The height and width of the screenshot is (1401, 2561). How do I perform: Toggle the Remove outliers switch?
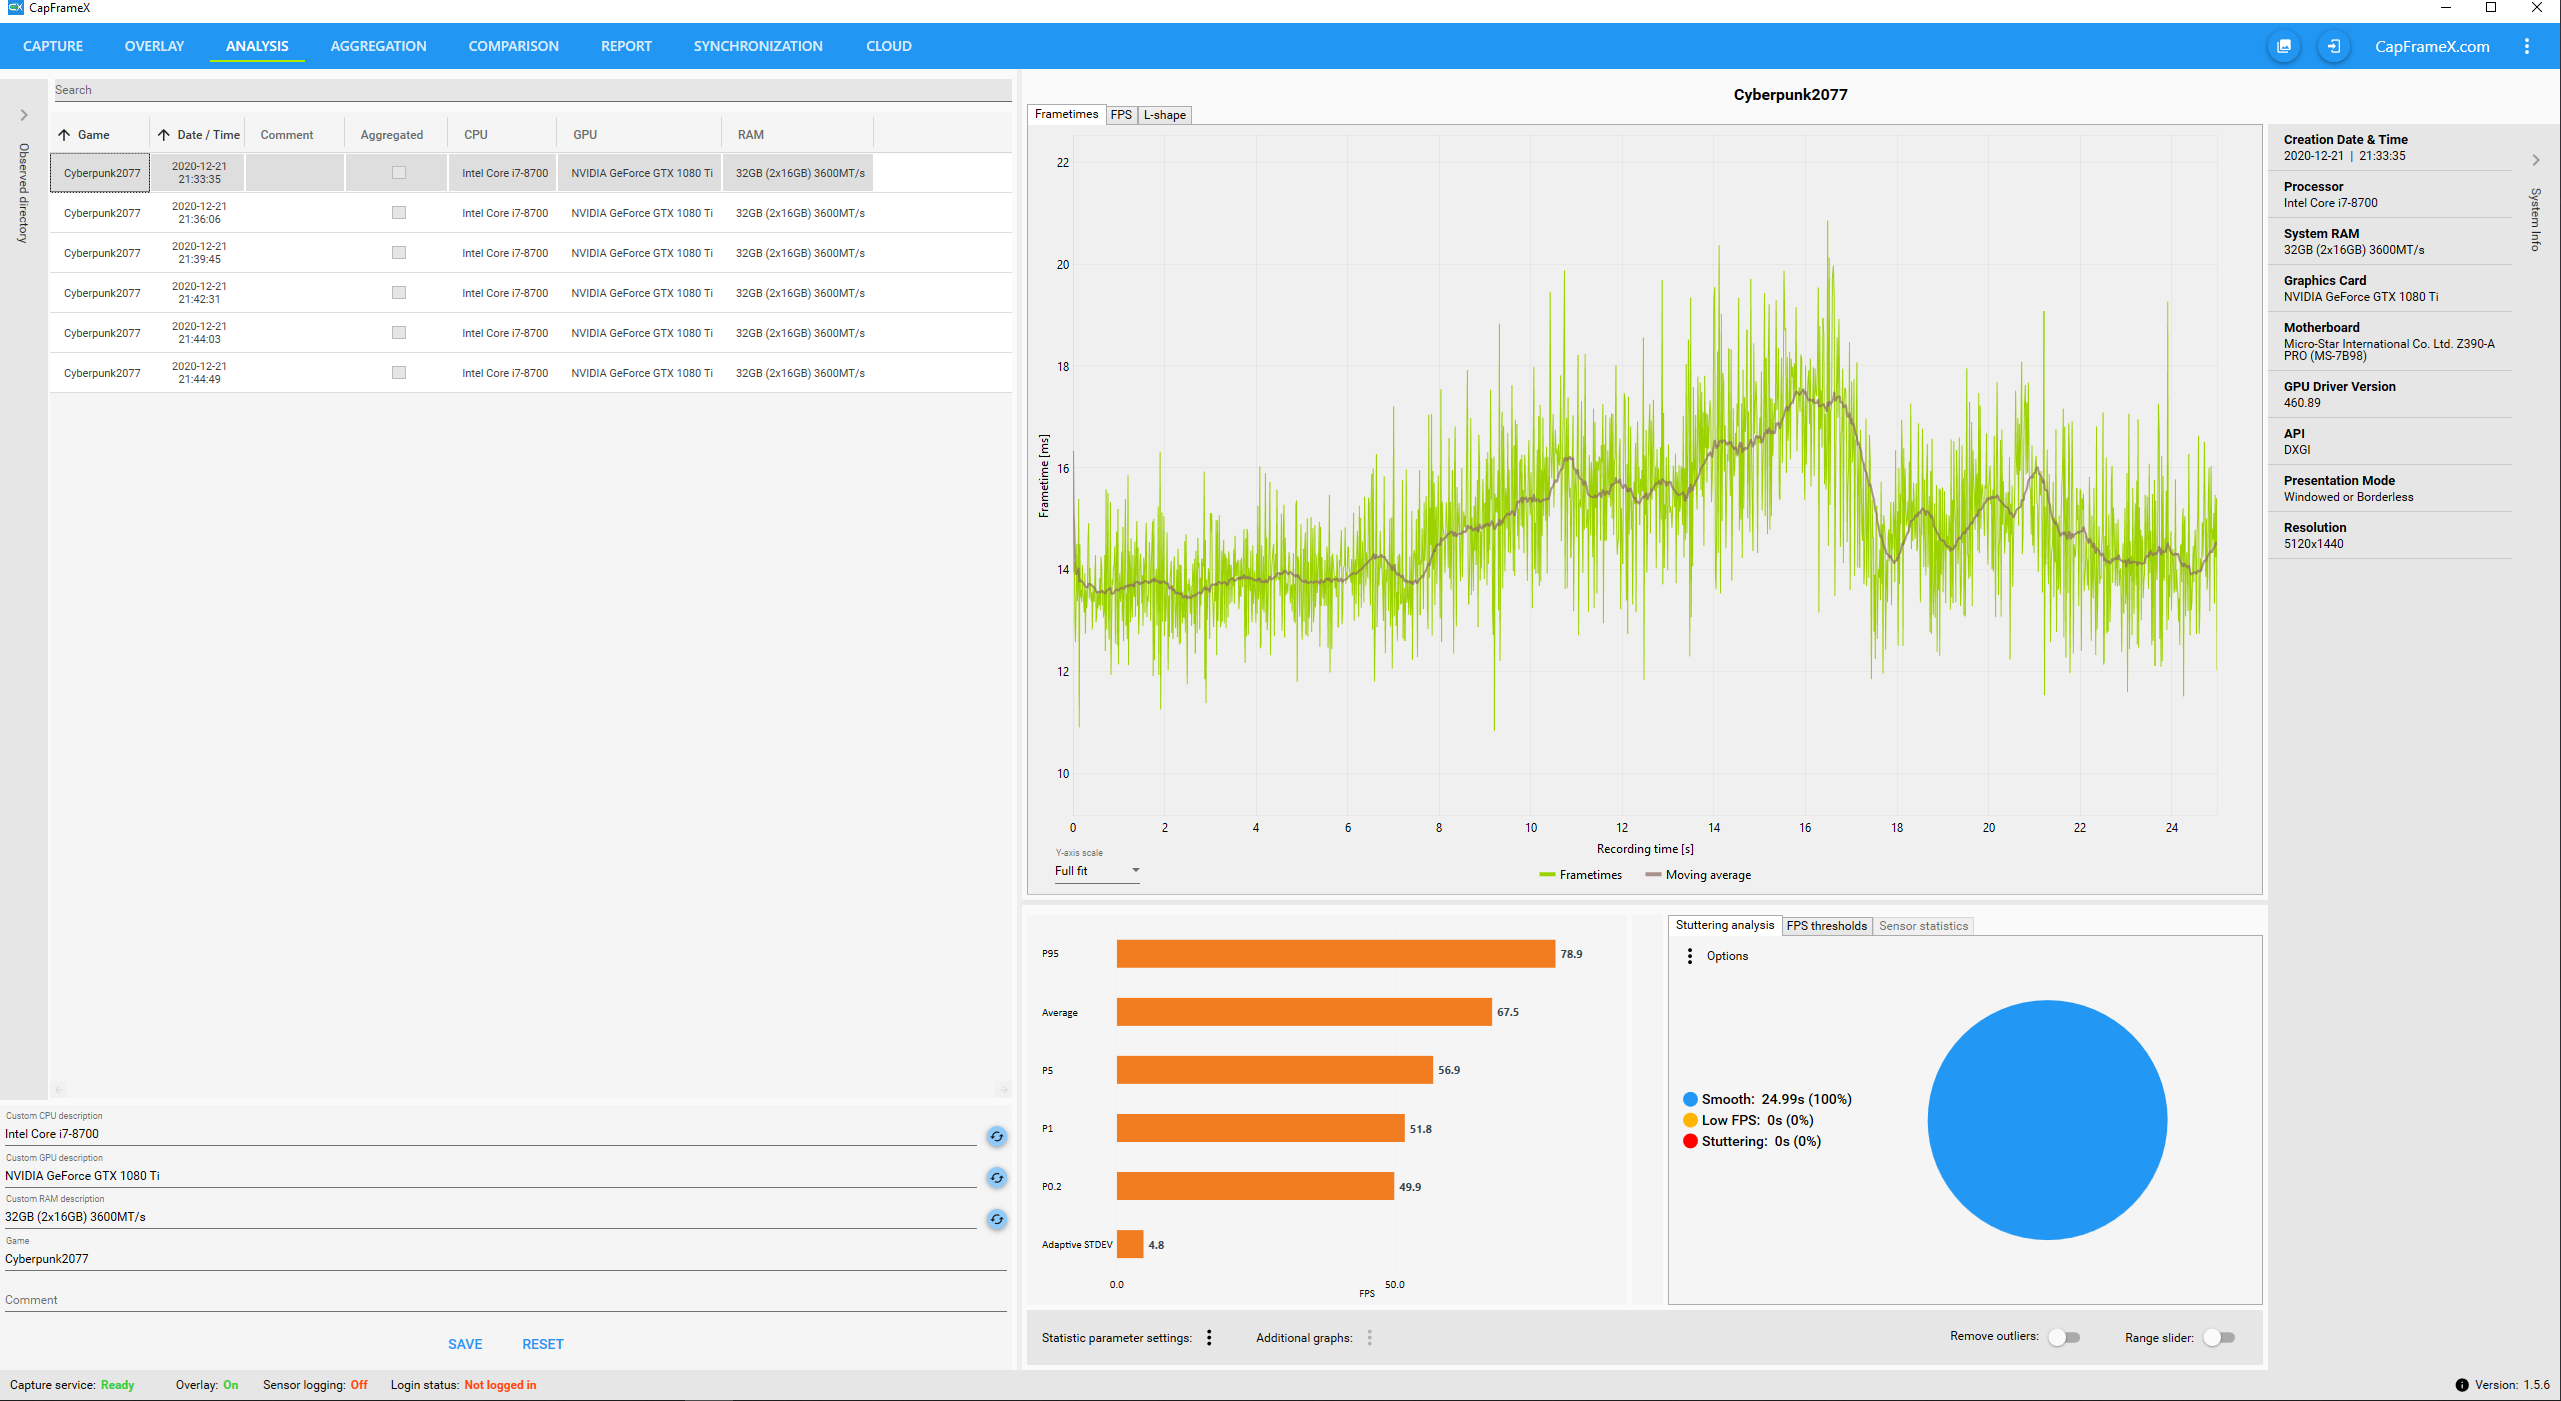pos(2063,1337)
